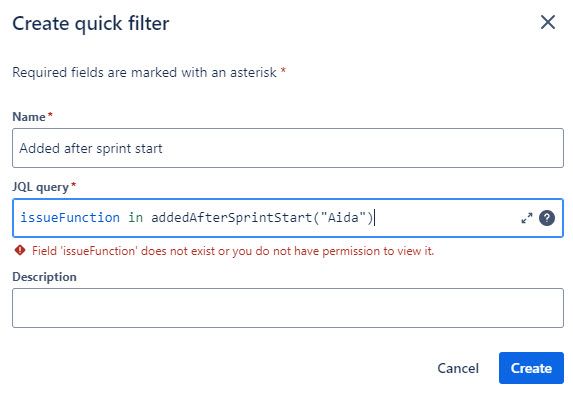Image resolution: width=573 pixels, height=393 pixels.
Task: Create the quick filter
Action: [531, 368]
